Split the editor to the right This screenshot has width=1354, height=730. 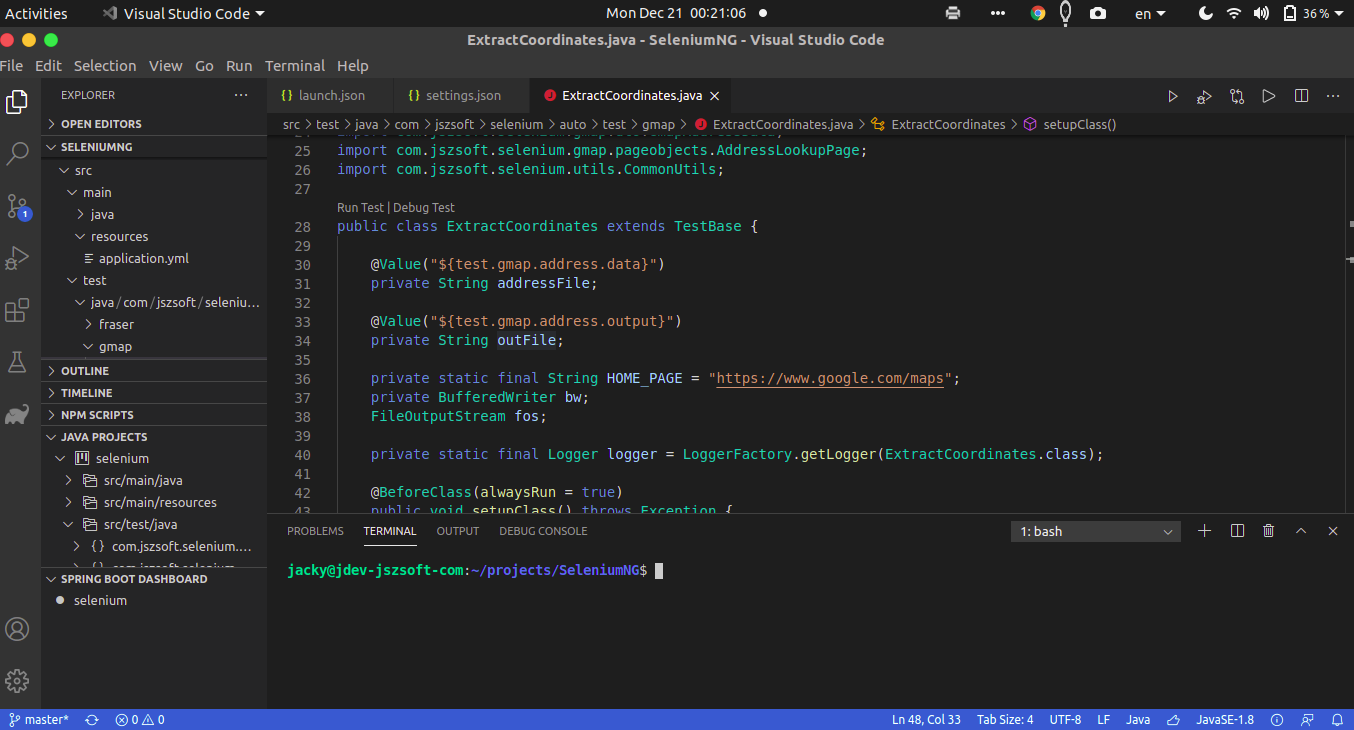[1301, 96]
